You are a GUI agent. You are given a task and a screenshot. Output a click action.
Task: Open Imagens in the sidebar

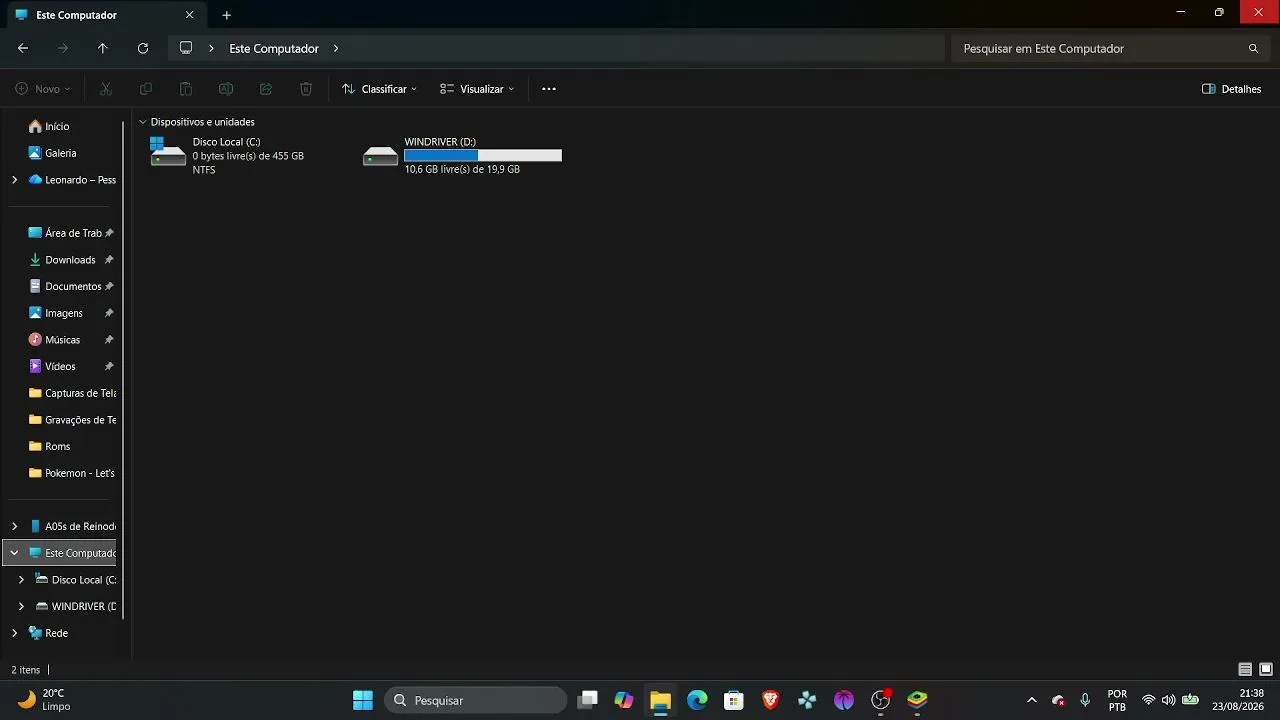[62, 313]
